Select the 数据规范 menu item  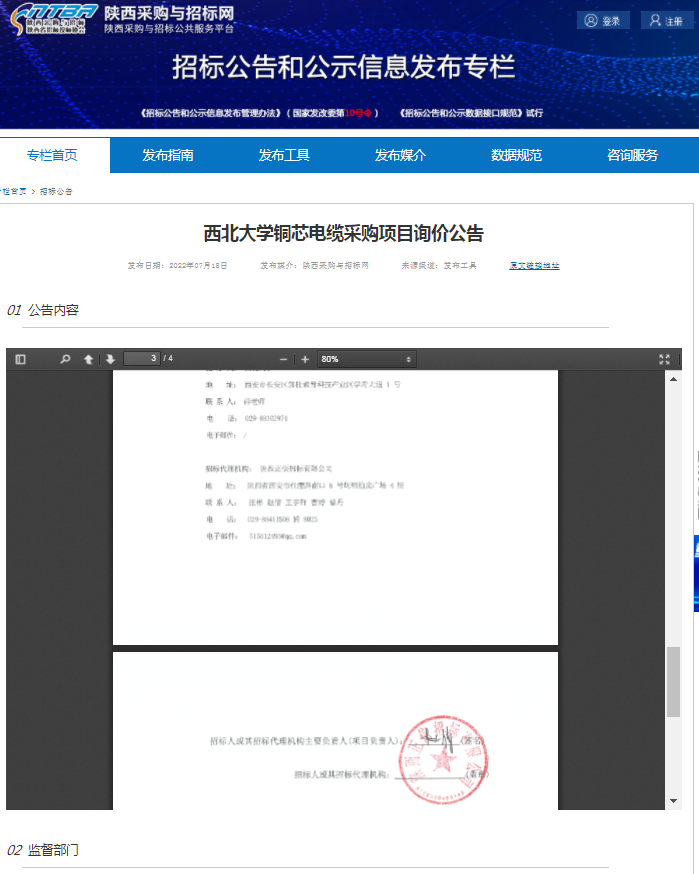[516, 155]
